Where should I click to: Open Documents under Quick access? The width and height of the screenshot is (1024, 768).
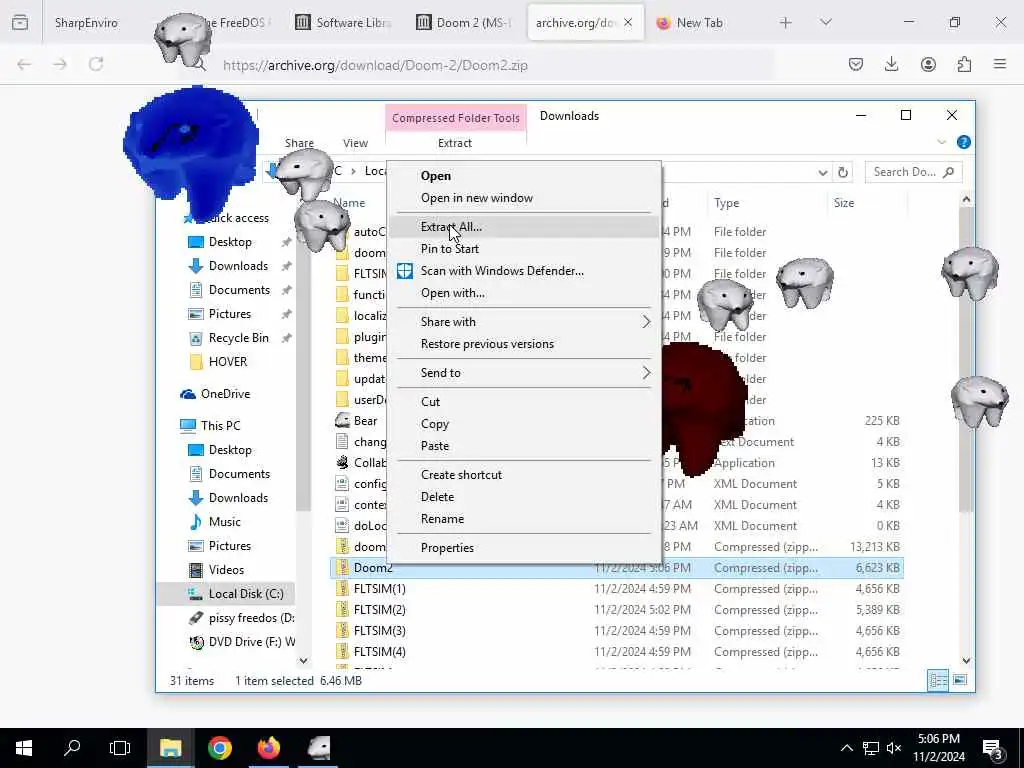[239, 290]
